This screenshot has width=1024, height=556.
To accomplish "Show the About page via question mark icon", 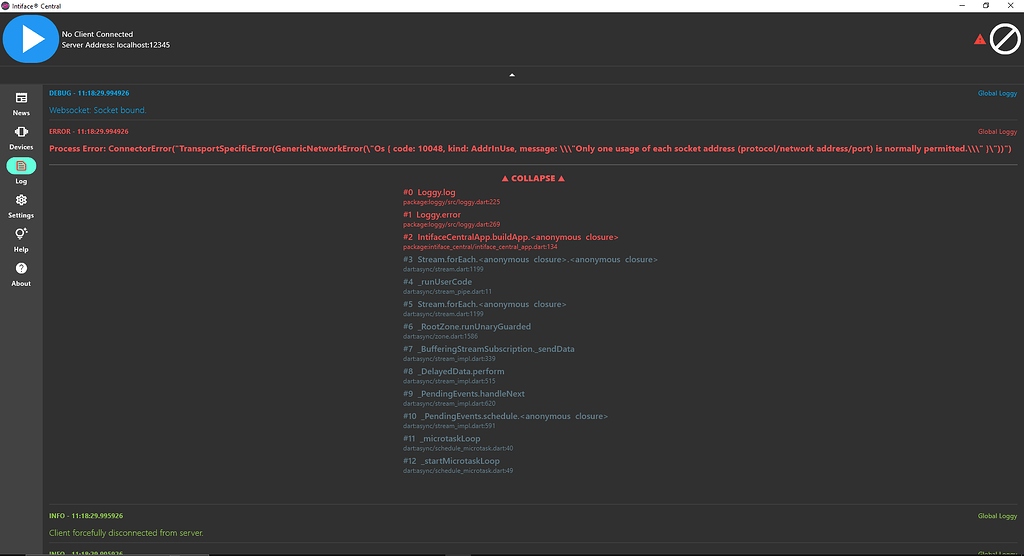I will pyautogui.click(x=21, y=272).
